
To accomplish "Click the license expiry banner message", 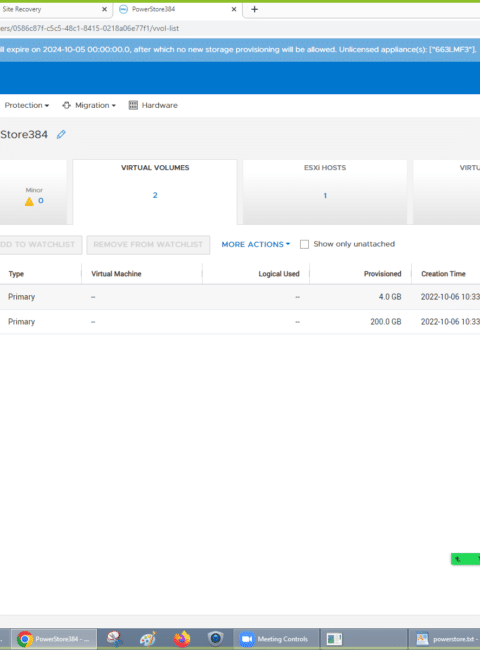I will click(x=238, y=50).
